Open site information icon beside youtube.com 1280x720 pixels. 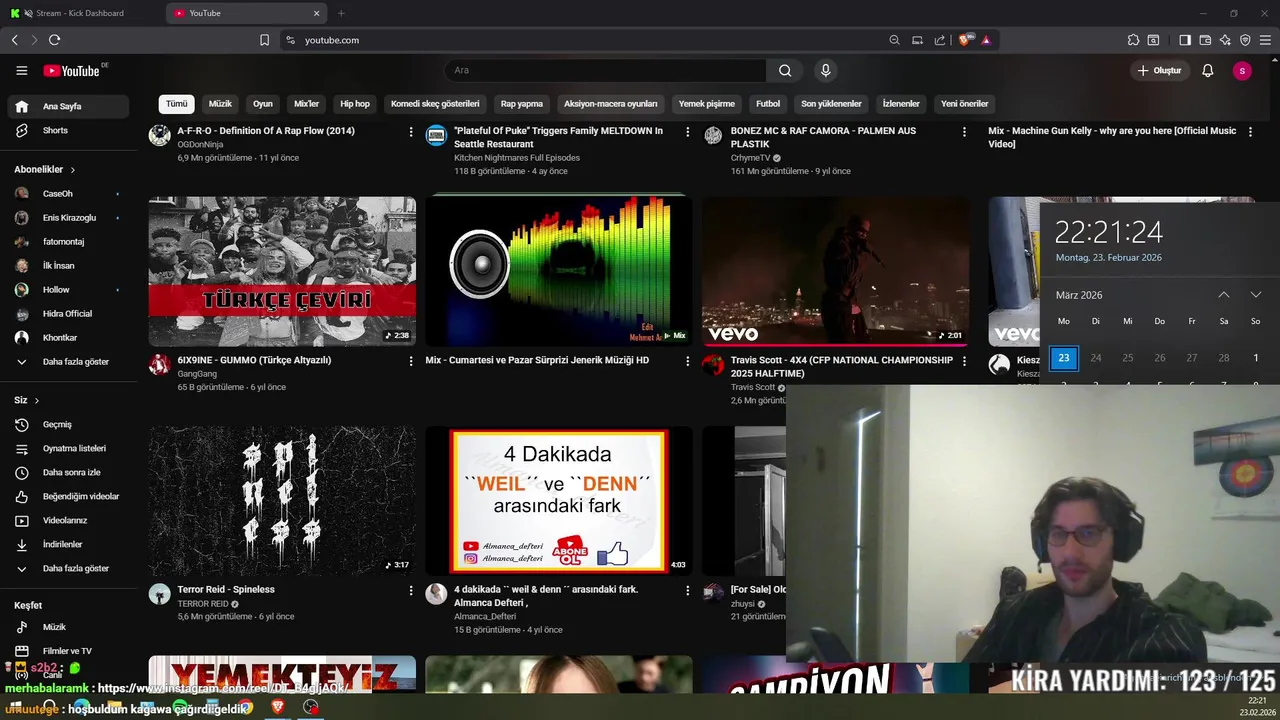[x=290, y=40]
